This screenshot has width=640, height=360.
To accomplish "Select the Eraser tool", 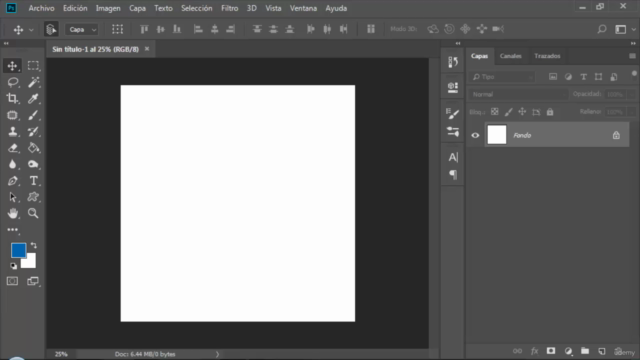I will (x=12, y=148).
